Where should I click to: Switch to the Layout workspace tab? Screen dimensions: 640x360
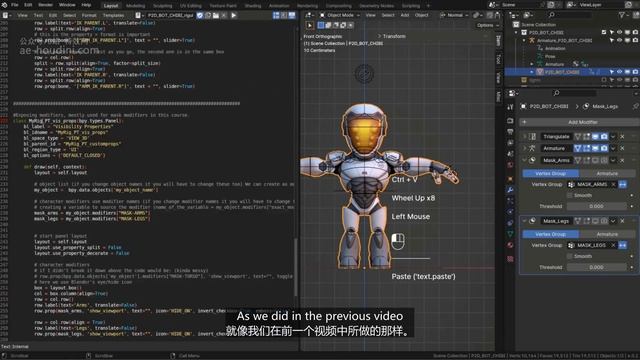coord(111,6)
